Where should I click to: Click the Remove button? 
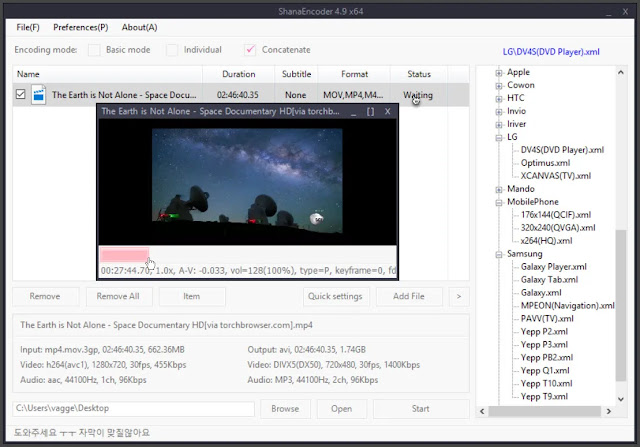point(45,296)
